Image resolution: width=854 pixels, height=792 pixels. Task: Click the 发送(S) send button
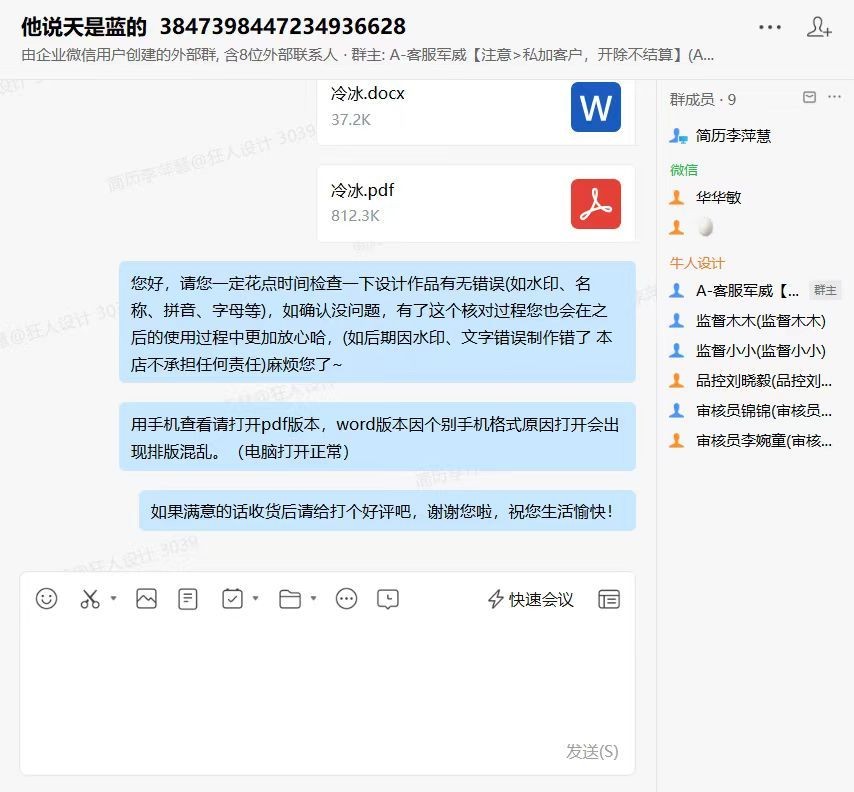click(590, 752)
